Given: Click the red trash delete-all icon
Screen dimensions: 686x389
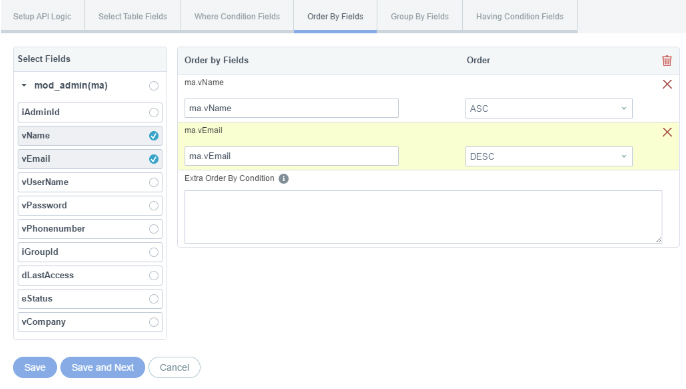Looking at the screenshot, I should (x=667, y=60).
